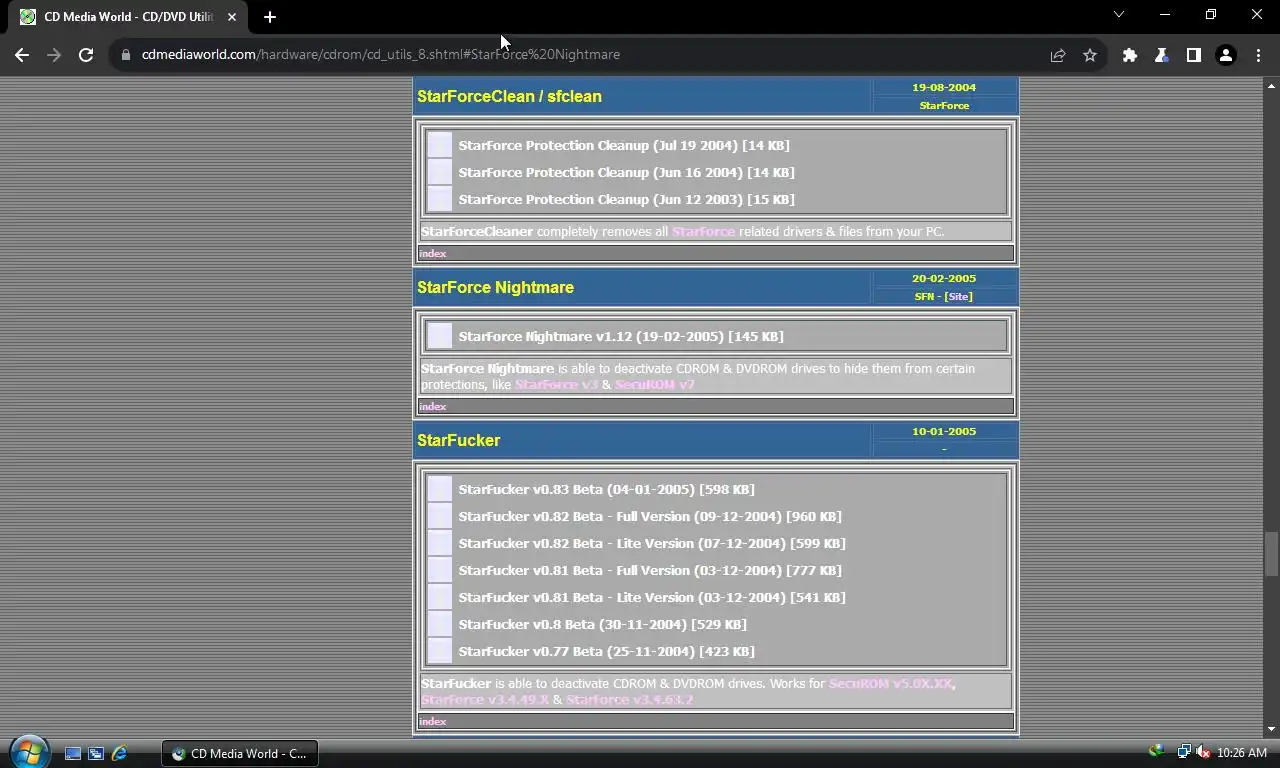Image resolution: width=1280 pixels, height=768 pixels.
Task: Open StarForce Protection Cleanup (Jun 12 2003) link
Action: 626,199
